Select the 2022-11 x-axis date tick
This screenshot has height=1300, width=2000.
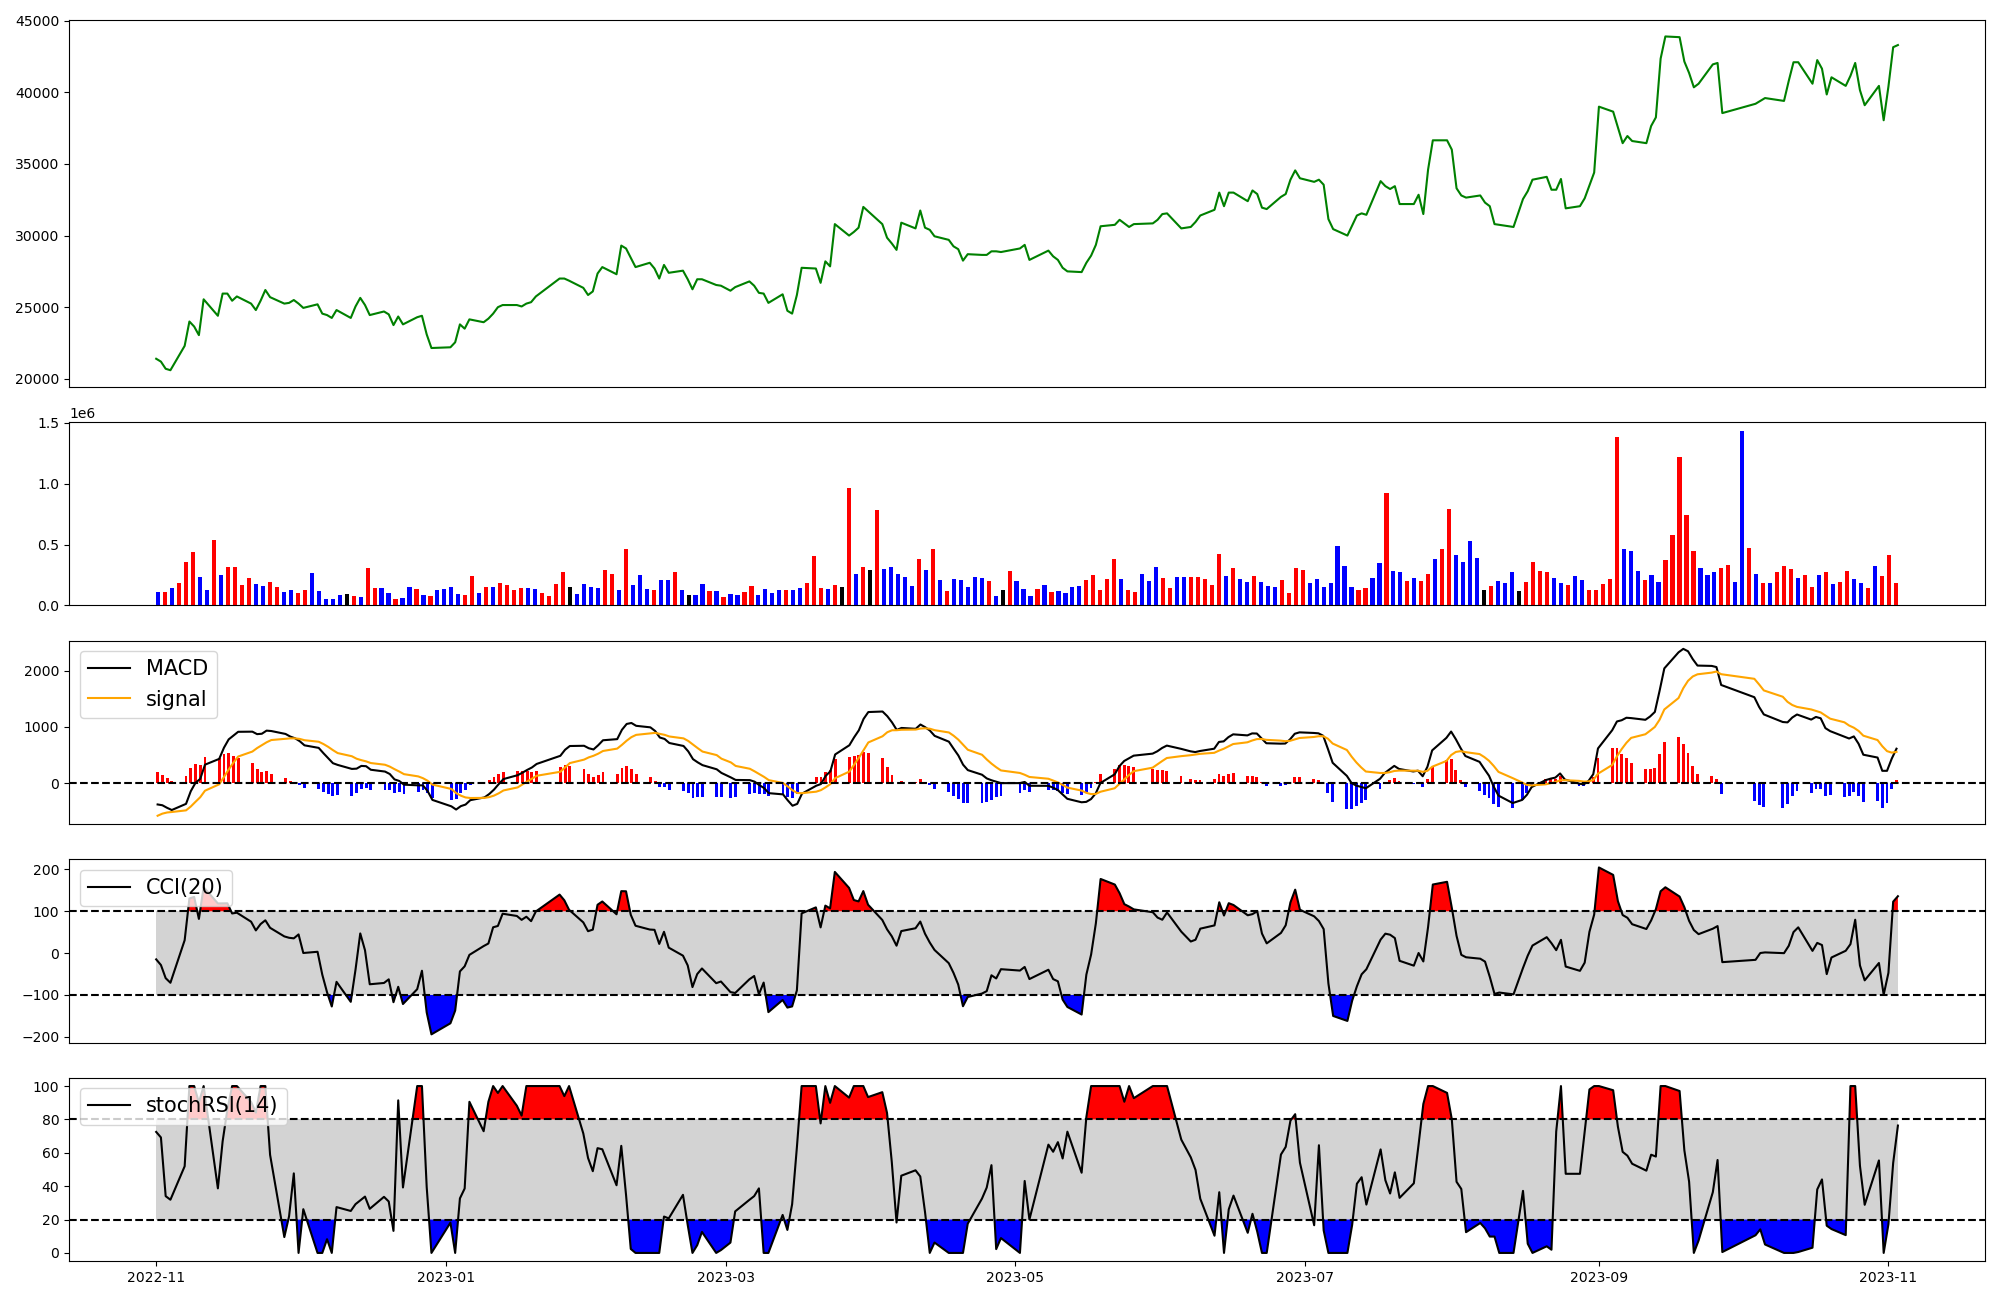[156, 1277]
